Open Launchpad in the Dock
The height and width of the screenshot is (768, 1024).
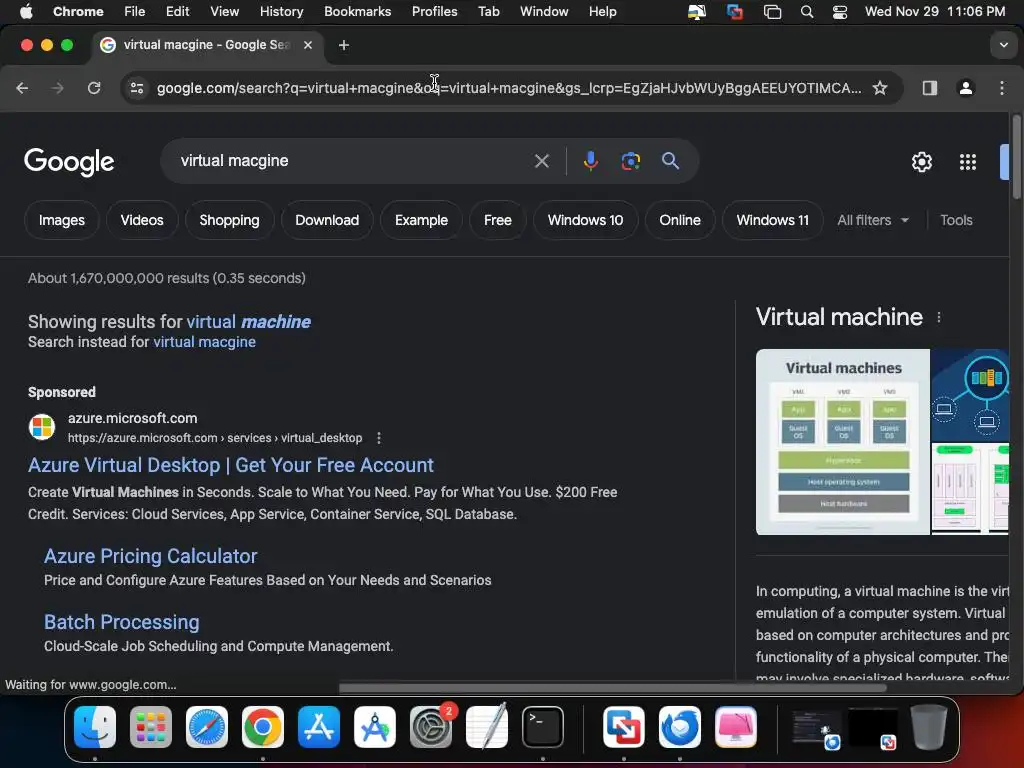(151, 726)
